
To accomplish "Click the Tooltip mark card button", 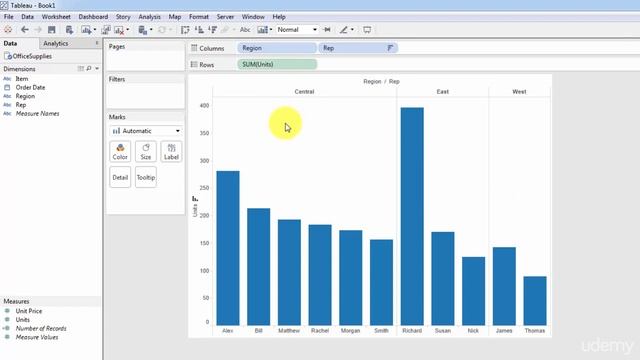I will [146, 177].
